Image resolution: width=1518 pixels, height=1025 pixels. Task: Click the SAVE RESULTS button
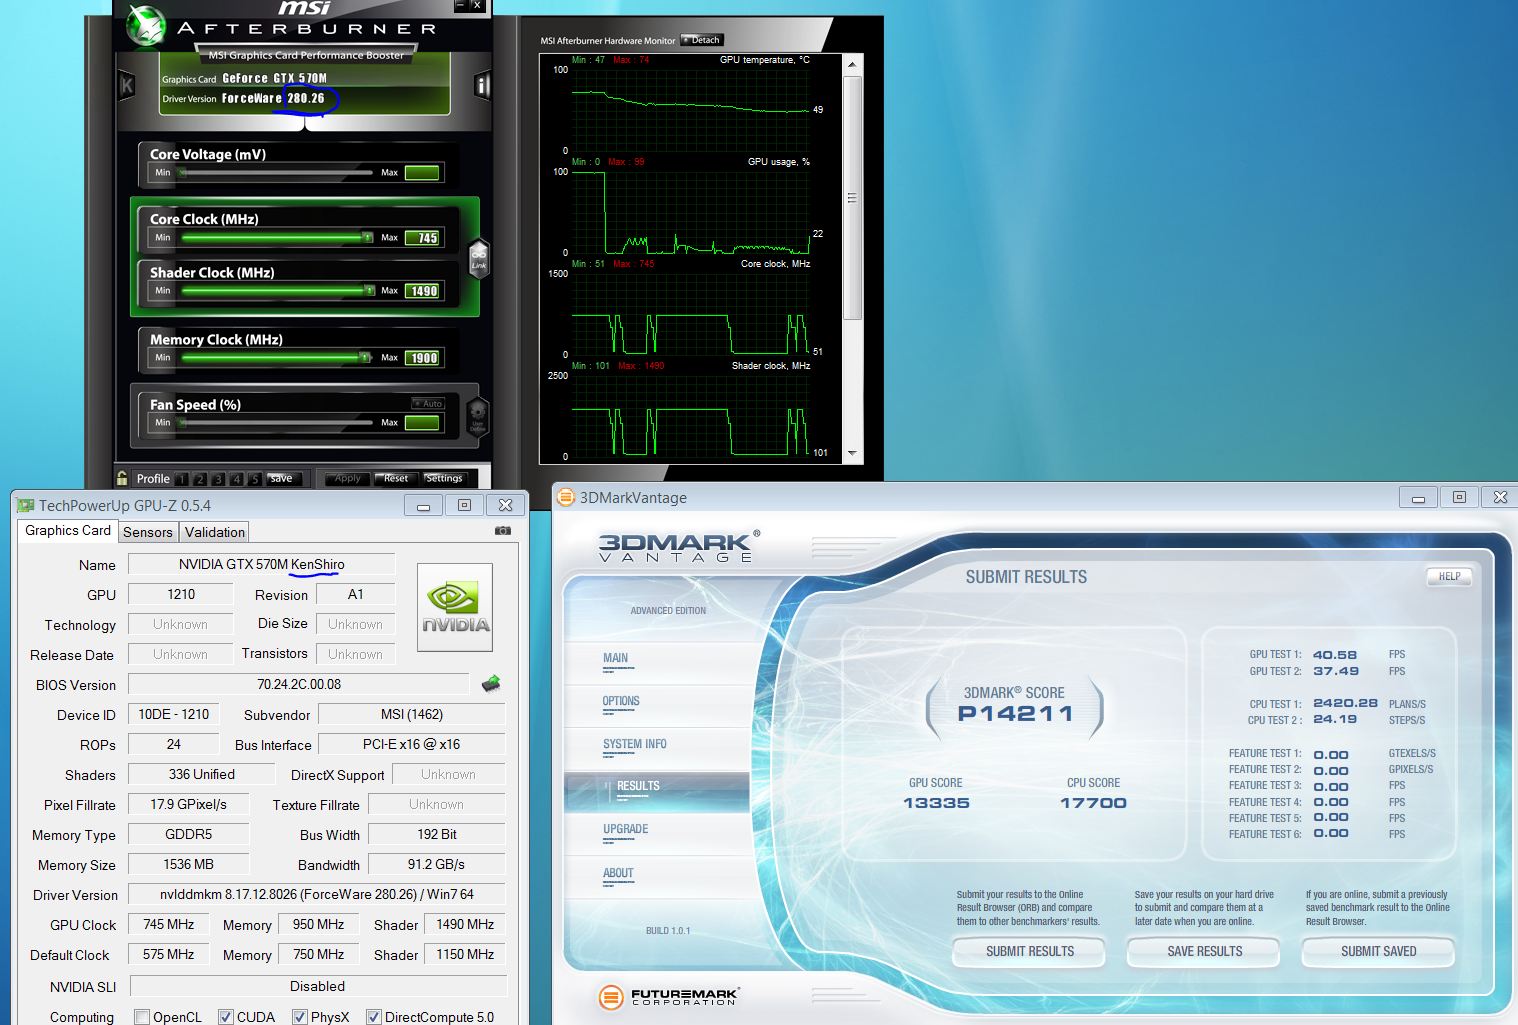[x=1204, y=951]
